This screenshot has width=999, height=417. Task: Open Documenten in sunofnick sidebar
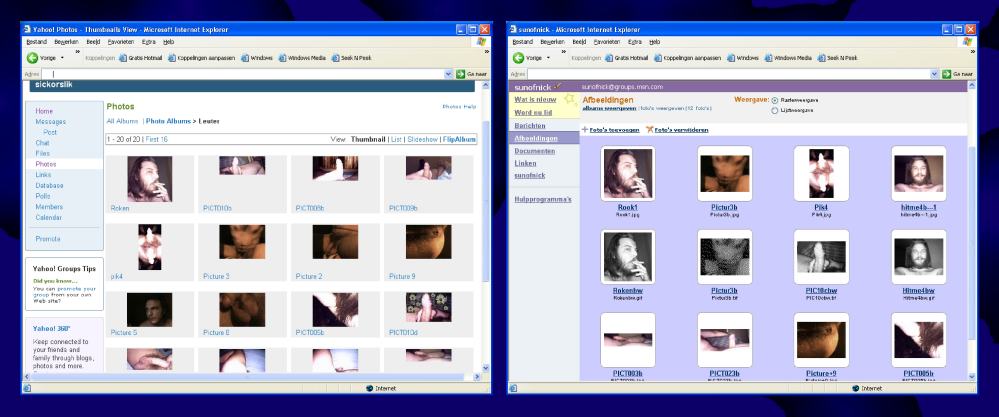pos(535,152)
